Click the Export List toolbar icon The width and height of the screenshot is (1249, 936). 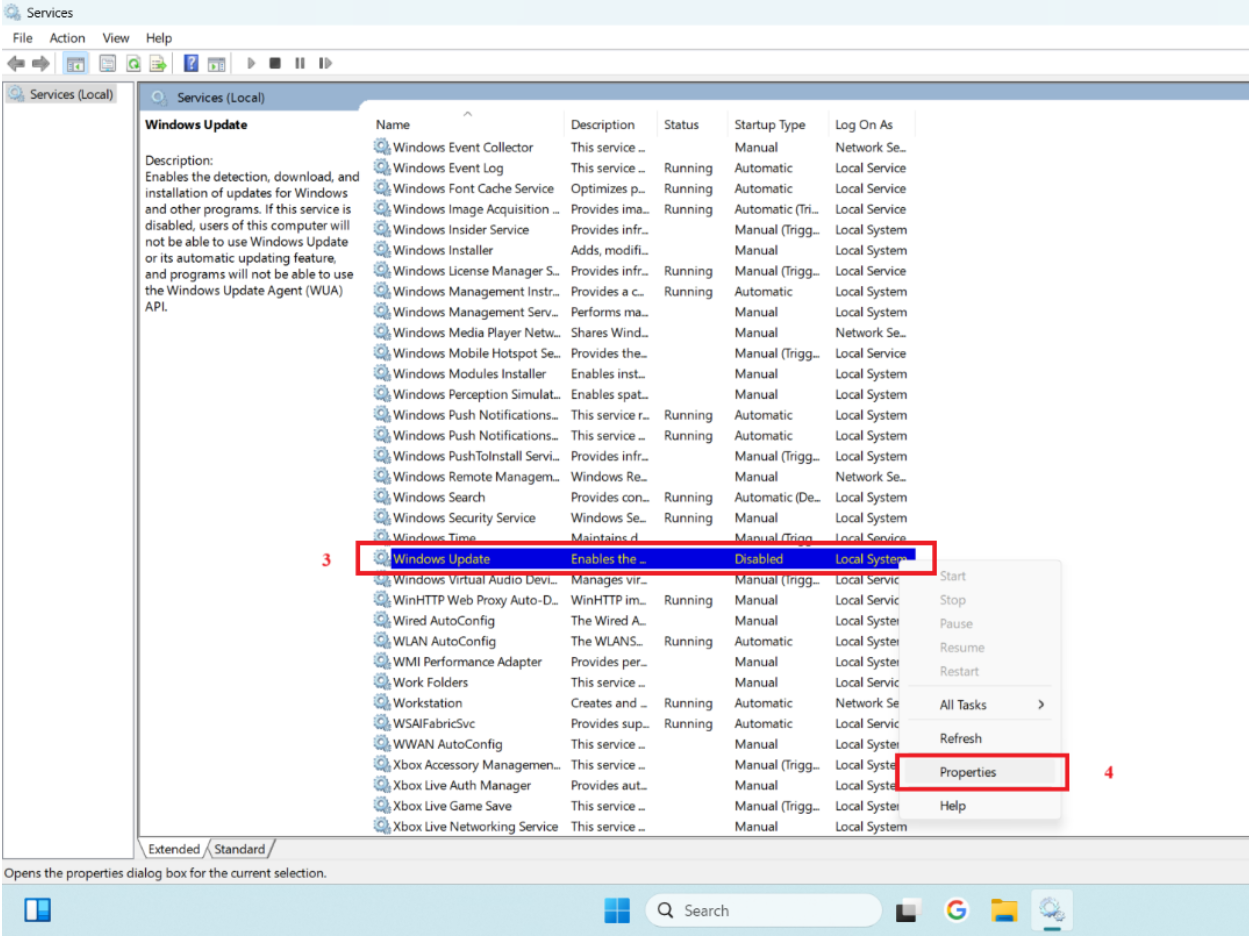pos(157,64)
